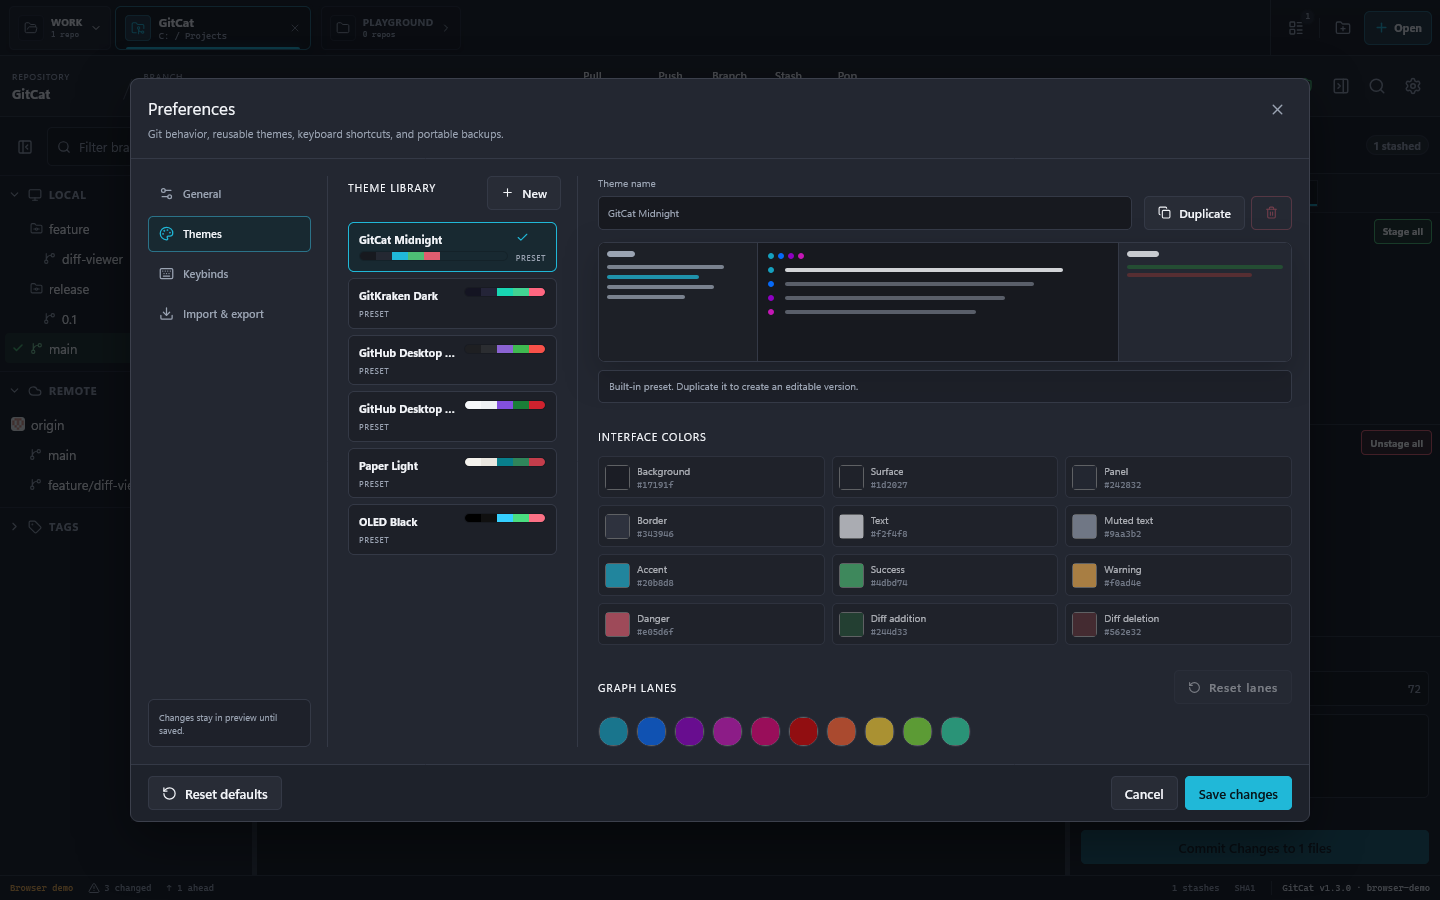Pick the blue graph lane color
Viewport: 1440px width, 900px height.
click(x=651, y=731)
